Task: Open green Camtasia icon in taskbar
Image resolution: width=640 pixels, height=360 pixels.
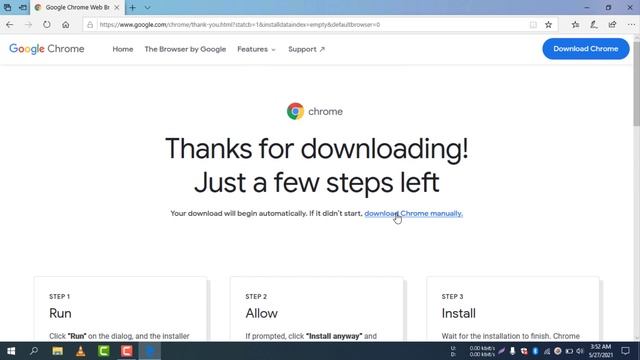Action: tap(104, 351)
